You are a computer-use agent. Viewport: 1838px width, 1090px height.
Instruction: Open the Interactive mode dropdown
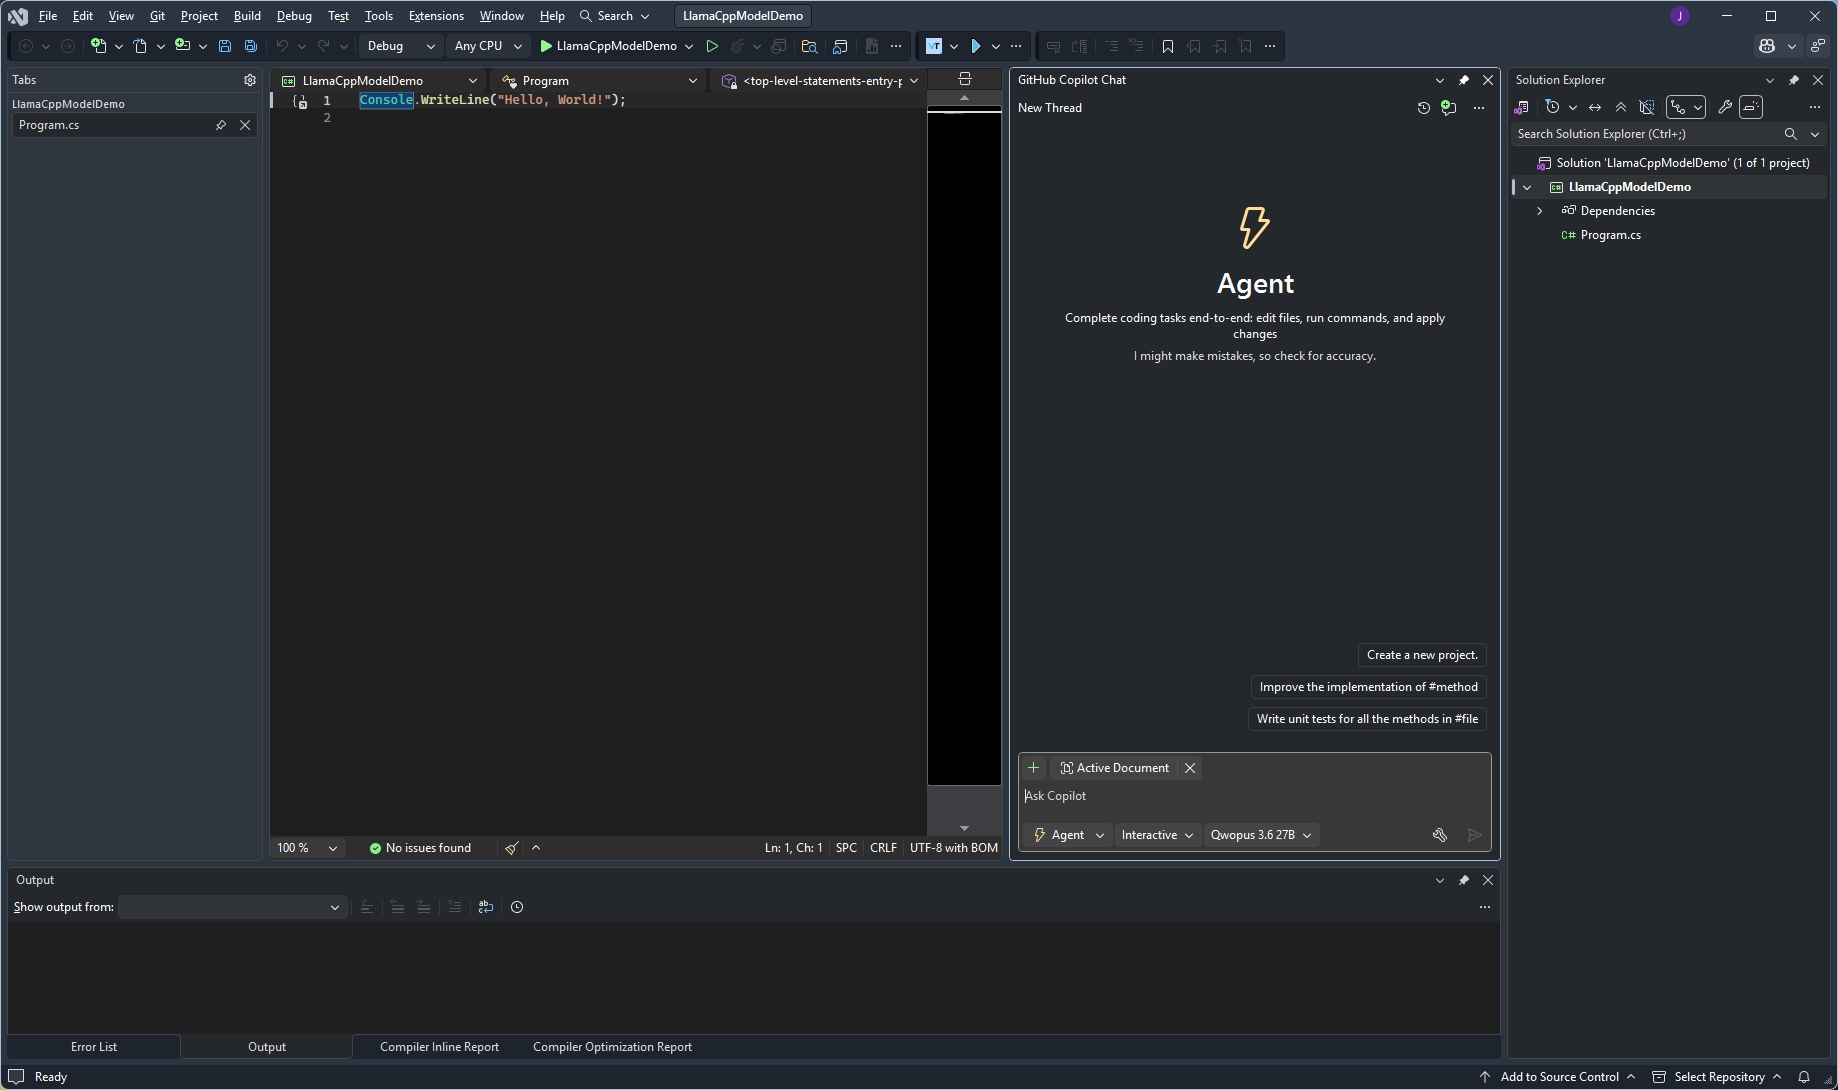(x=1157, y=835)
